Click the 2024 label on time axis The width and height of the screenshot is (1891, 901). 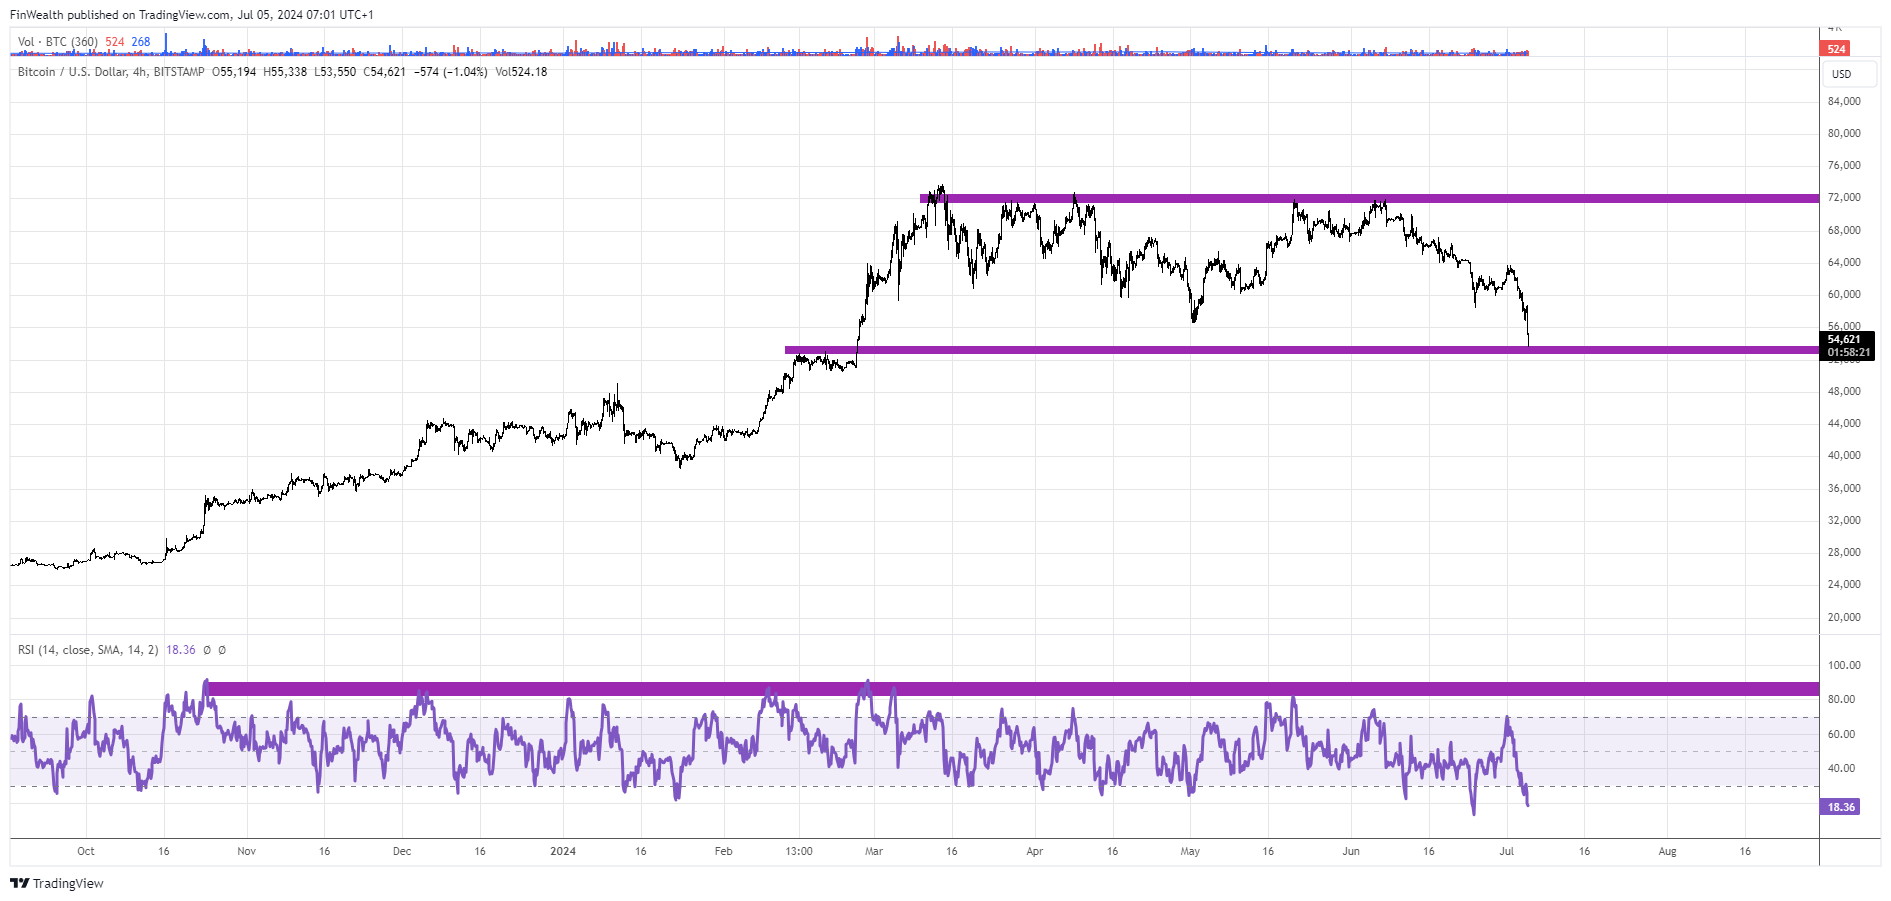(x=563, y=851)
